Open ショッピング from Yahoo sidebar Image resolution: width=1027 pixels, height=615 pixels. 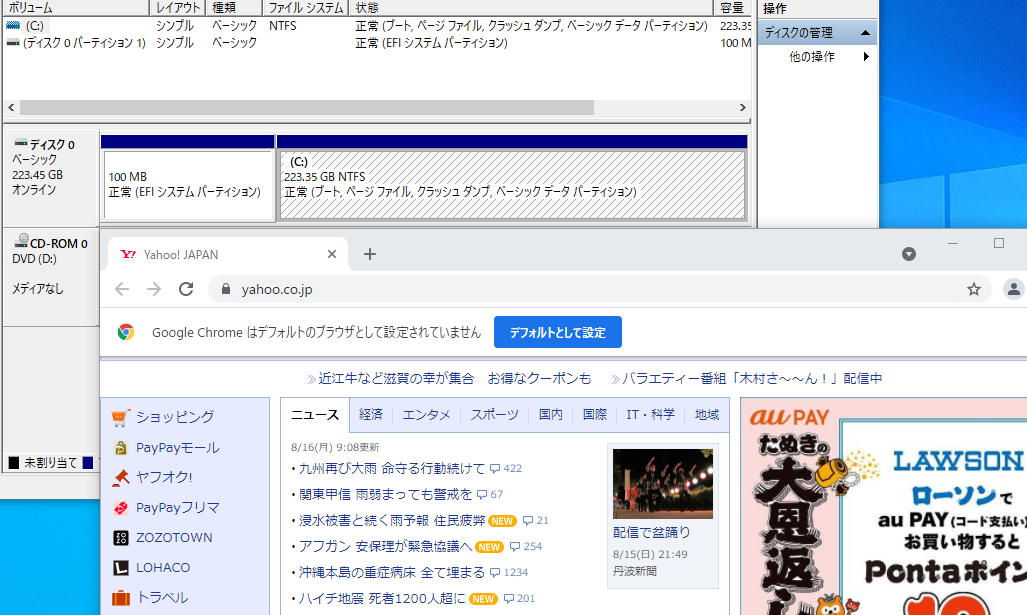point(175,417)
